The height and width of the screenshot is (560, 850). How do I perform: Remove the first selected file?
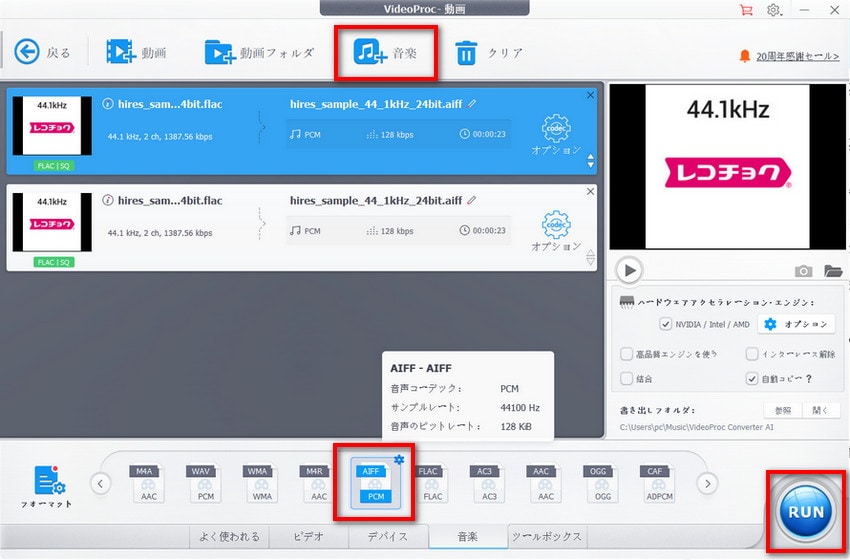point(590,95)
